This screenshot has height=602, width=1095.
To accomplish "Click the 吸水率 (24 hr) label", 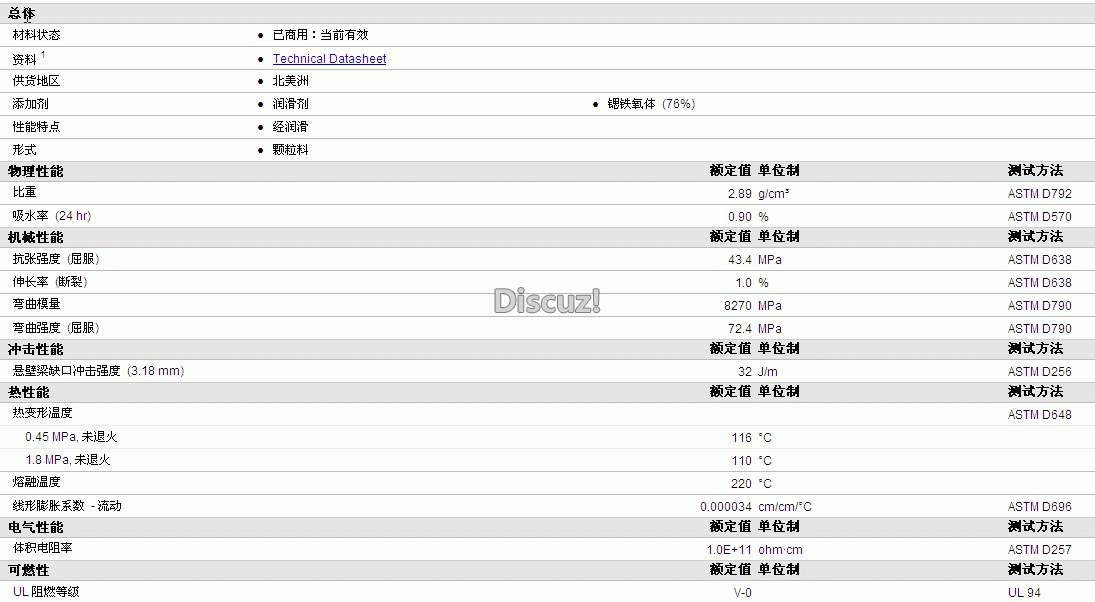I will (52, 216).
